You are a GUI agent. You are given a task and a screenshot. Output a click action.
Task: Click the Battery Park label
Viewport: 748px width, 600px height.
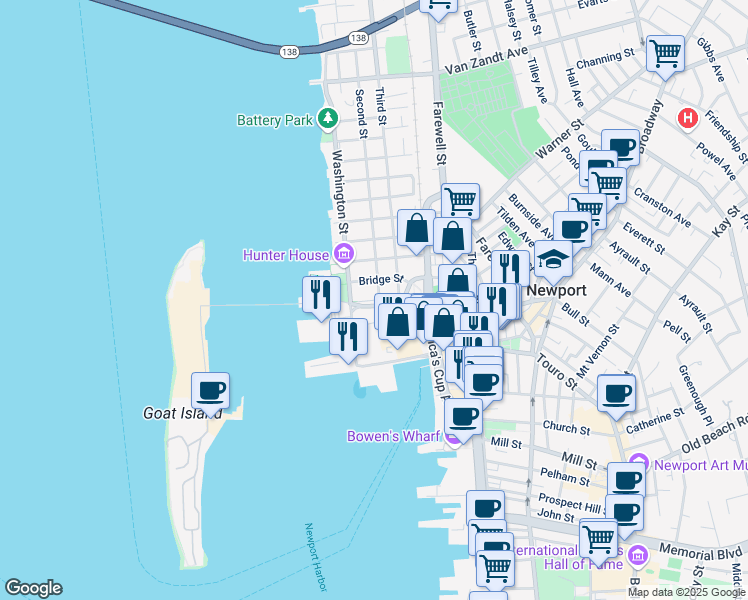point(275,120)
